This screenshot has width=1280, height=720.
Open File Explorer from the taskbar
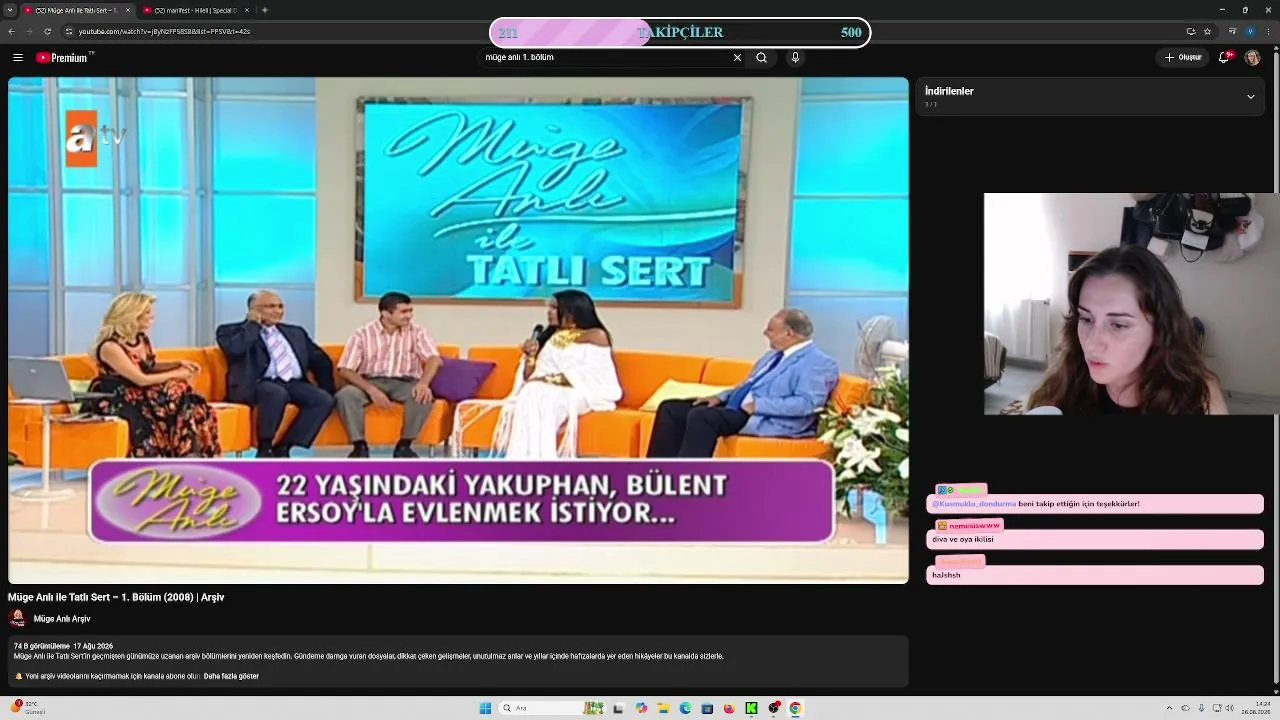[662, 708]
